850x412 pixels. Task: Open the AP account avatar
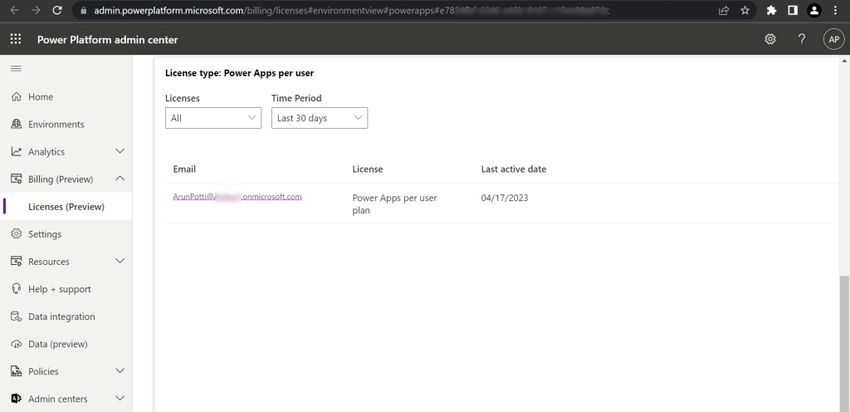[x=834, y=39]
